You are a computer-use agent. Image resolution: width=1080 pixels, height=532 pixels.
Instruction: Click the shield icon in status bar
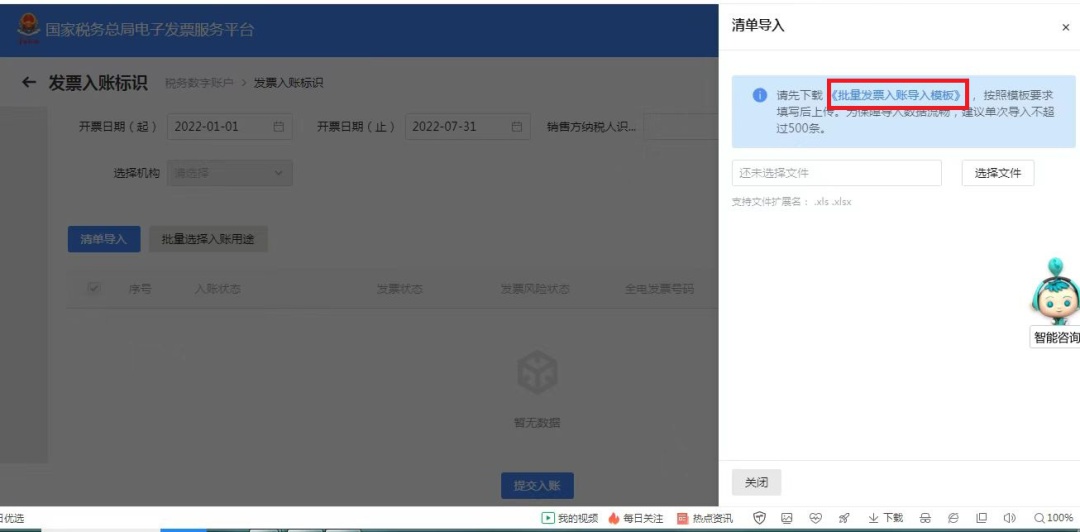(759, 518)
